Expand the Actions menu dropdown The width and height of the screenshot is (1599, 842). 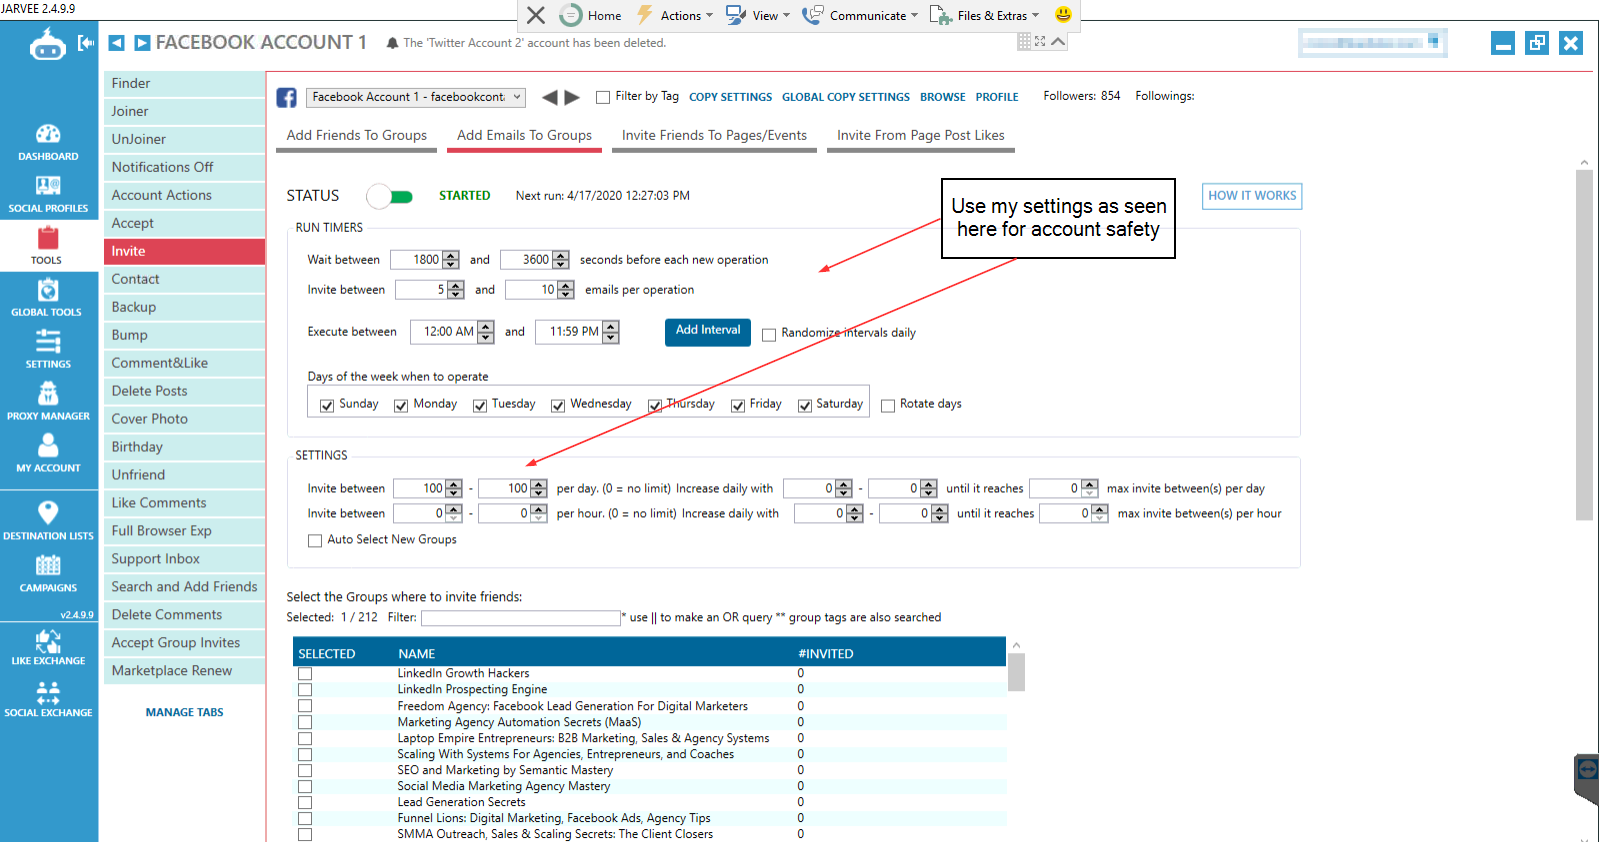pos(676,15)
